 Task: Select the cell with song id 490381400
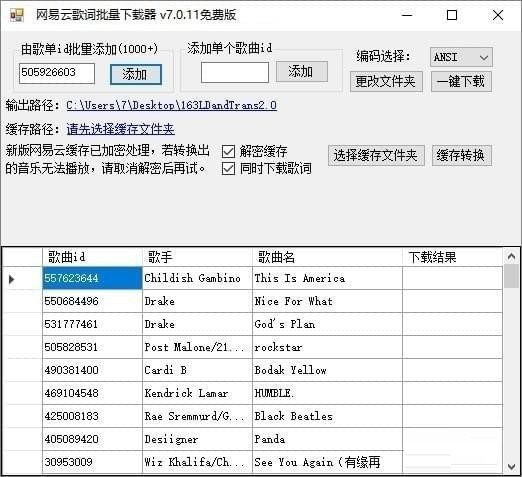pyautogui.click(x=92, y=370)
